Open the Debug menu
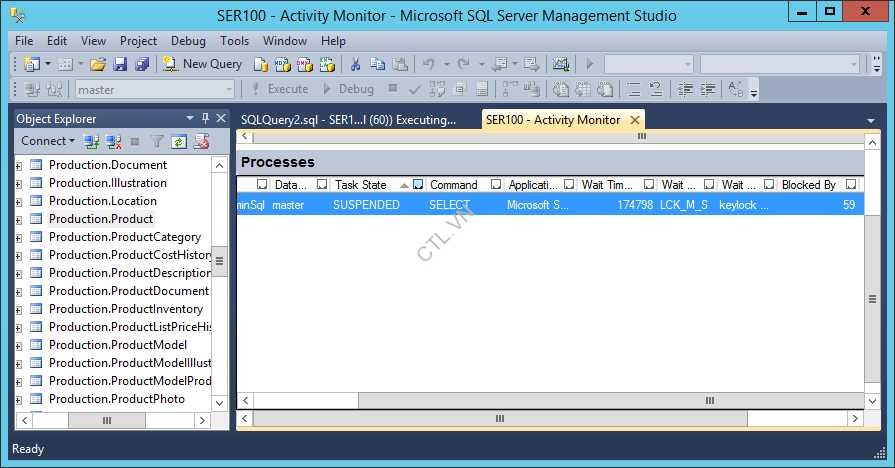This screenshot has width=895, height=468. point(188,41)
